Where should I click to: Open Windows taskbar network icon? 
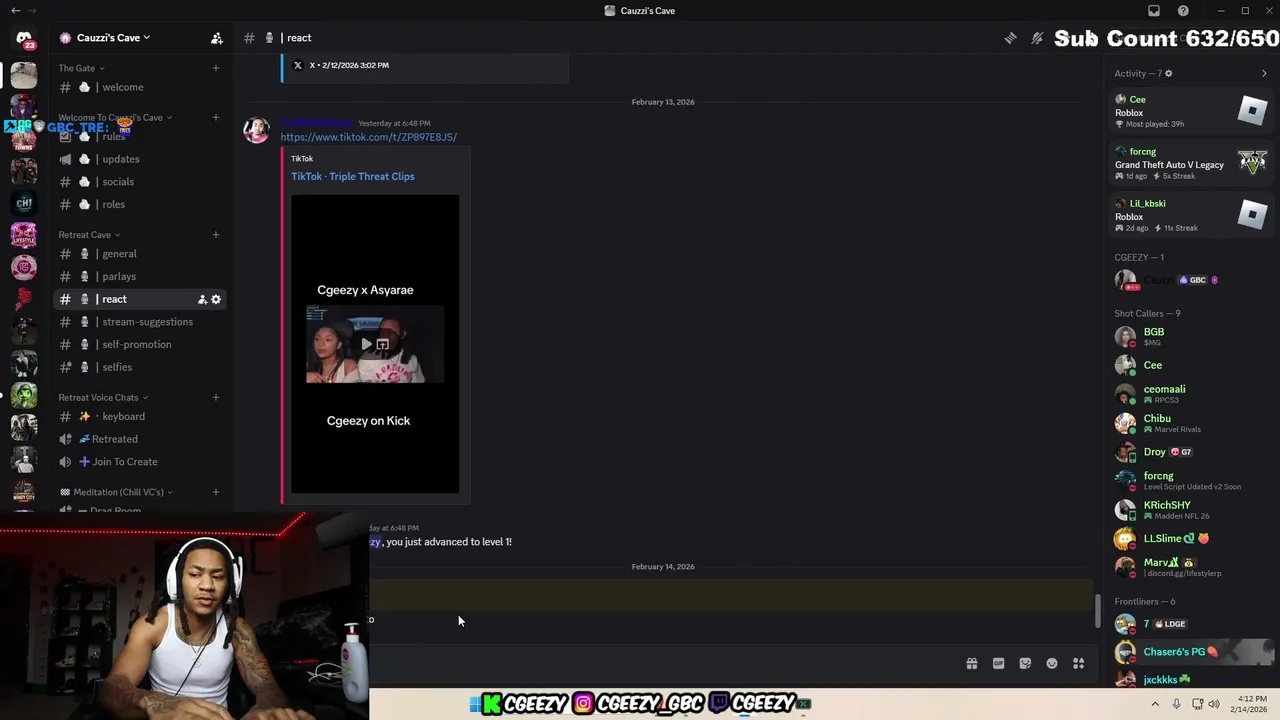[1196, 704]
